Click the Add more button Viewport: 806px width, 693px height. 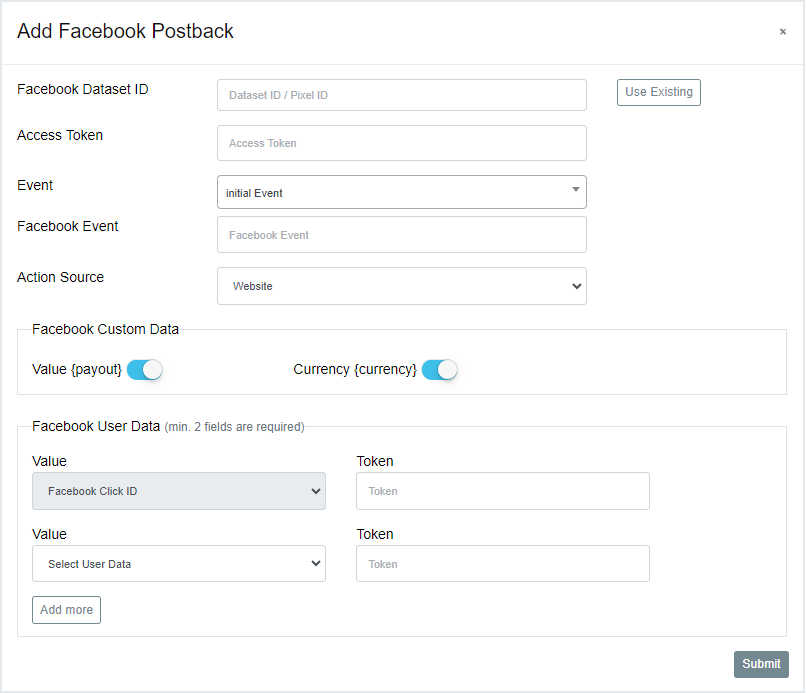[x=66, y=610]
